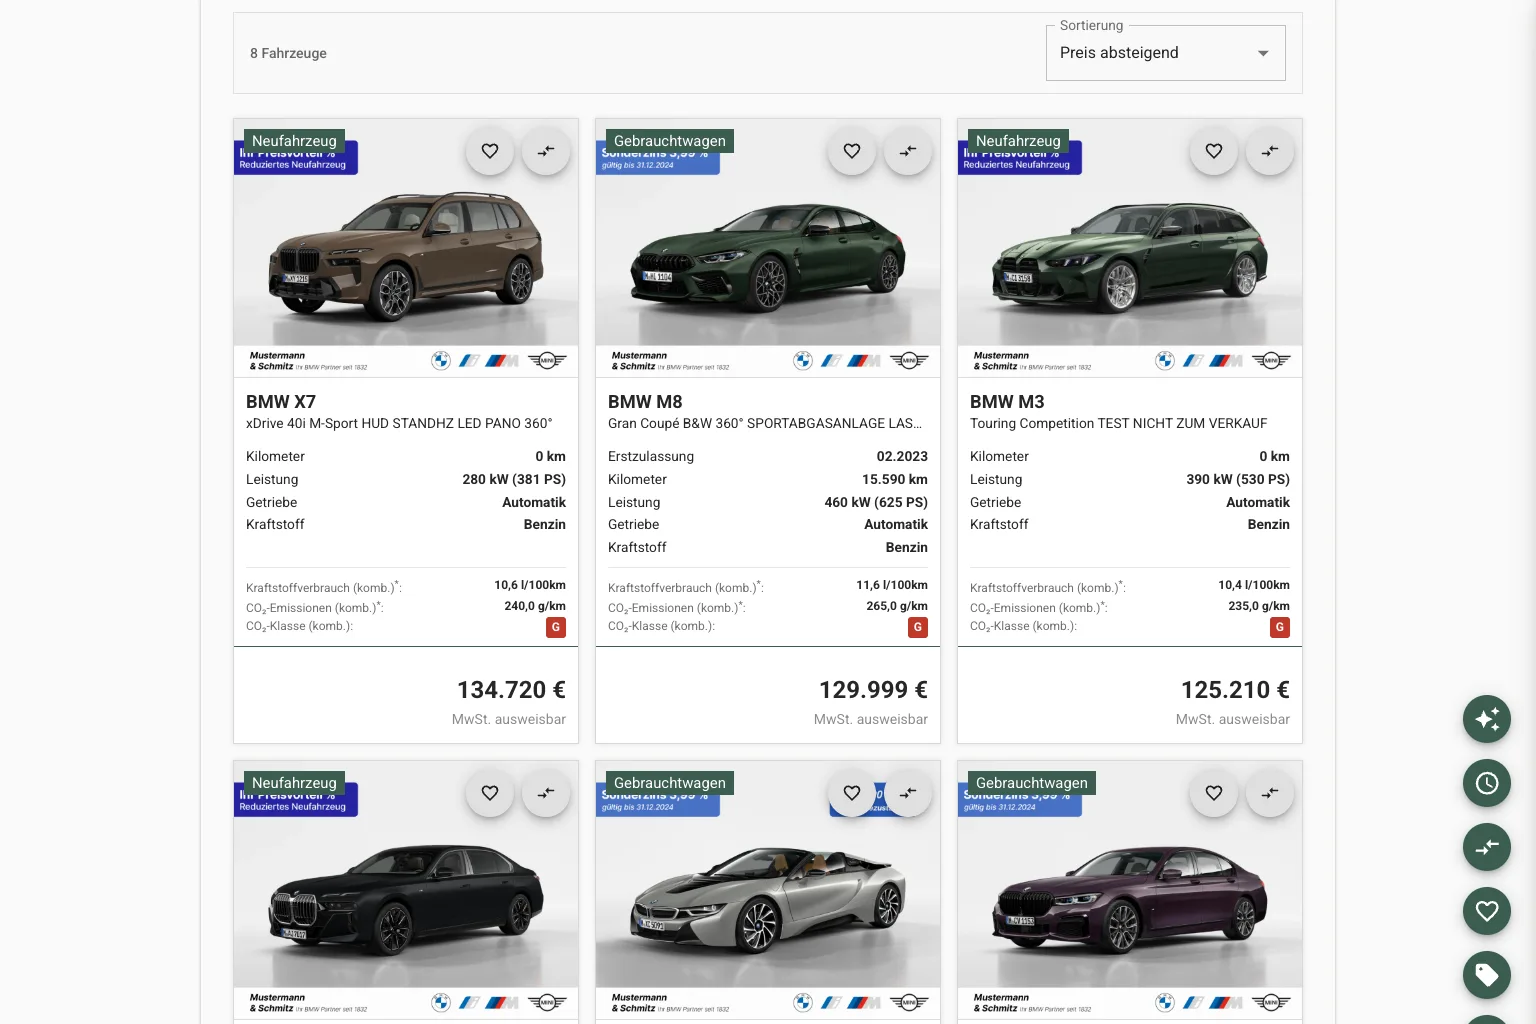
Task: Click the power value "390 kW (530 PS)"
Action: [x=1238, y=480]
